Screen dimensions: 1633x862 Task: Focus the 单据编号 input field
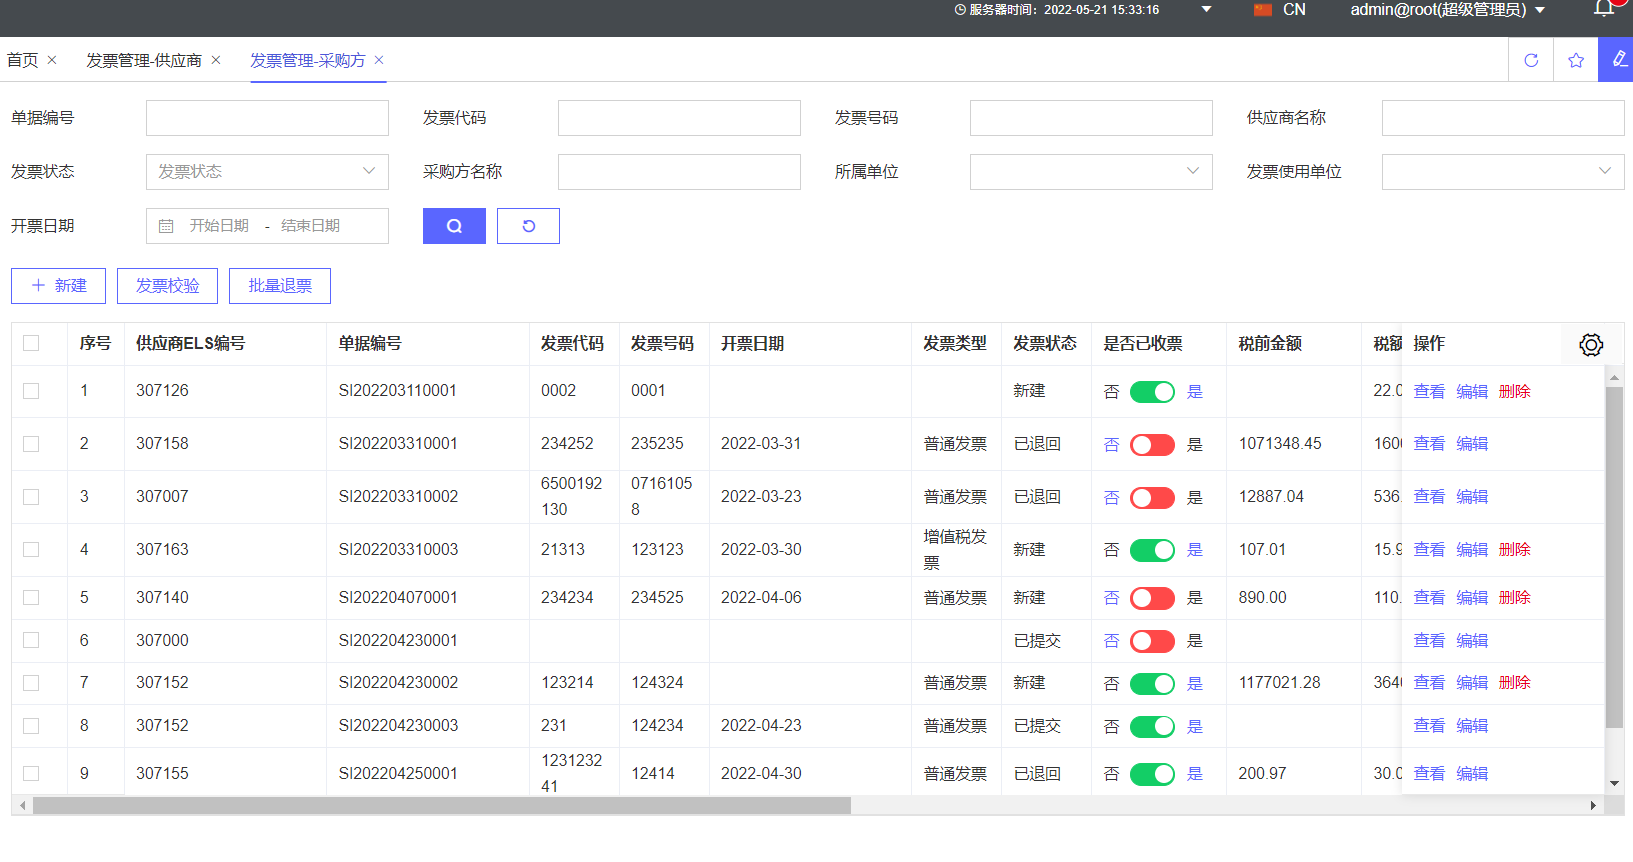point(267,118)
